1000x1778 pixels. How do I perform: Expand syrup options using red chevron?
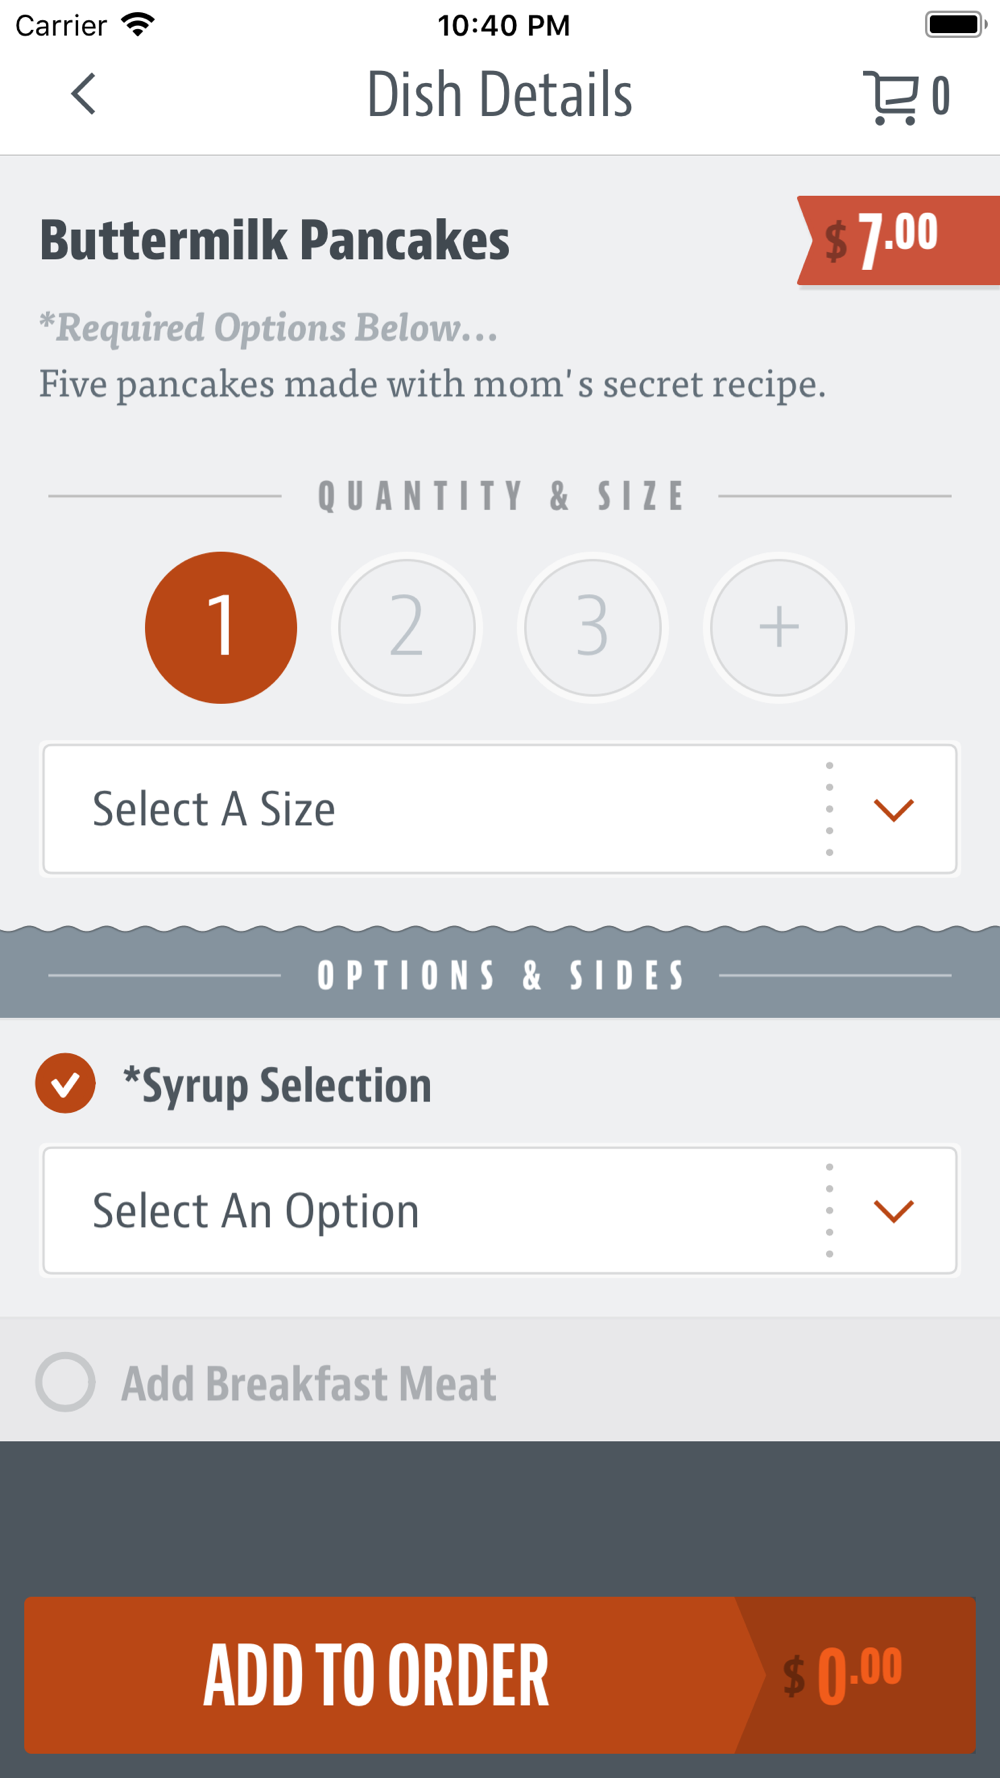point(893,1211)
